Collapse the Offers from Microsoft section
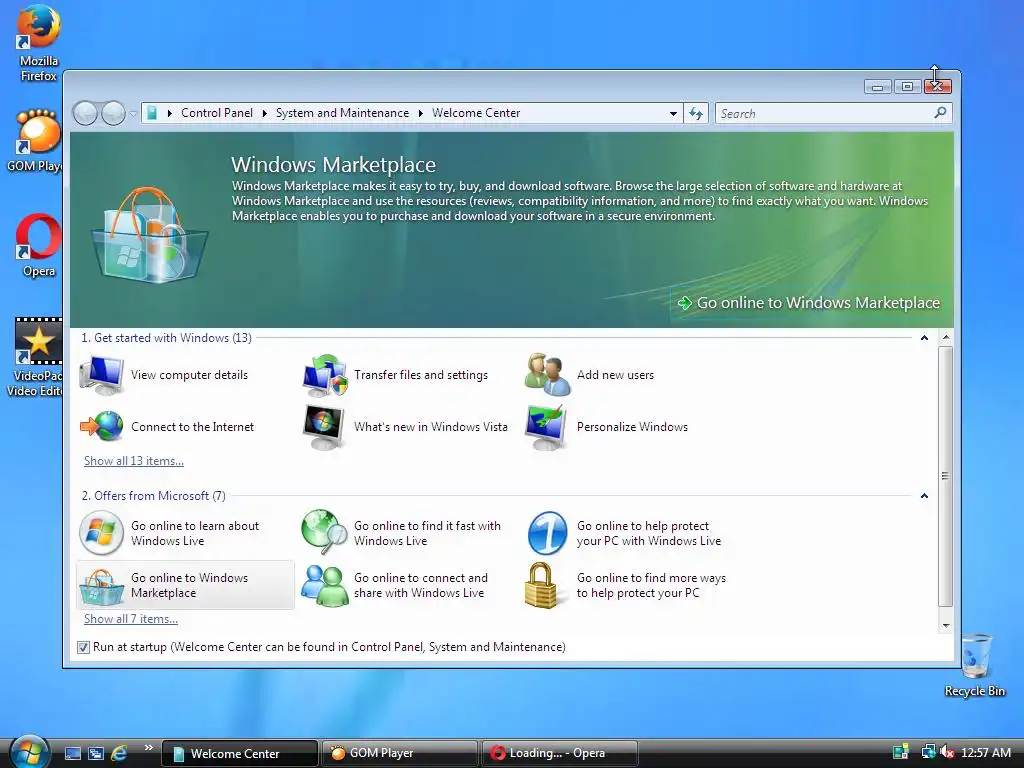 pyautogui.click(x=924, y=496)
